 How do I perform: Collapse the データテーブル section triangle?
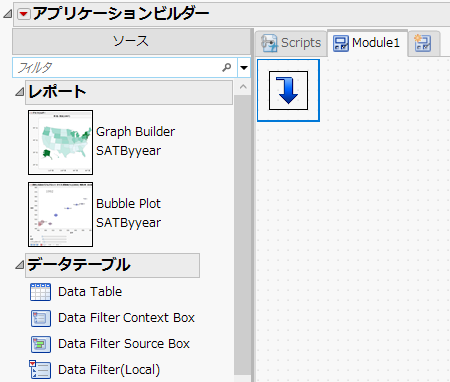tap(20, 265)
